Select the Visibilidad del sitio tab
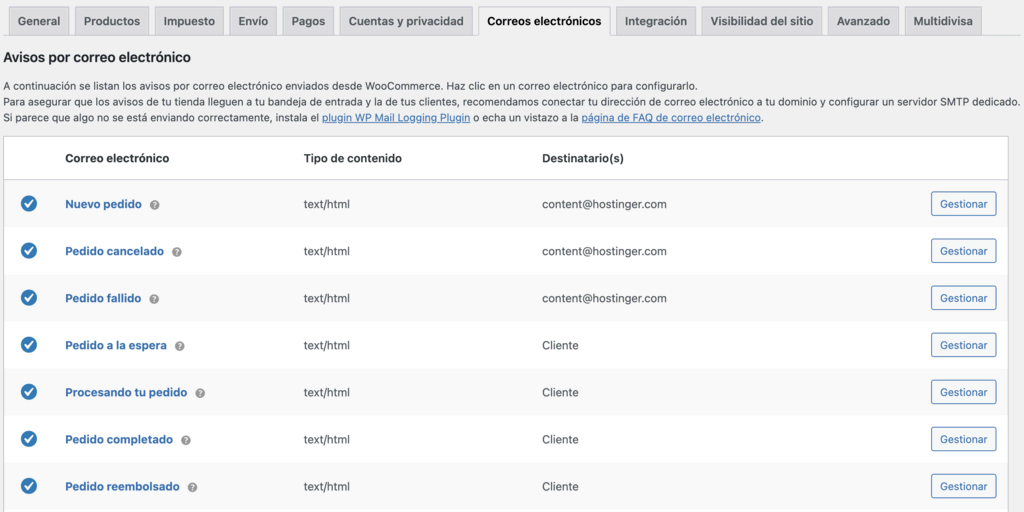 pos(762,21)
